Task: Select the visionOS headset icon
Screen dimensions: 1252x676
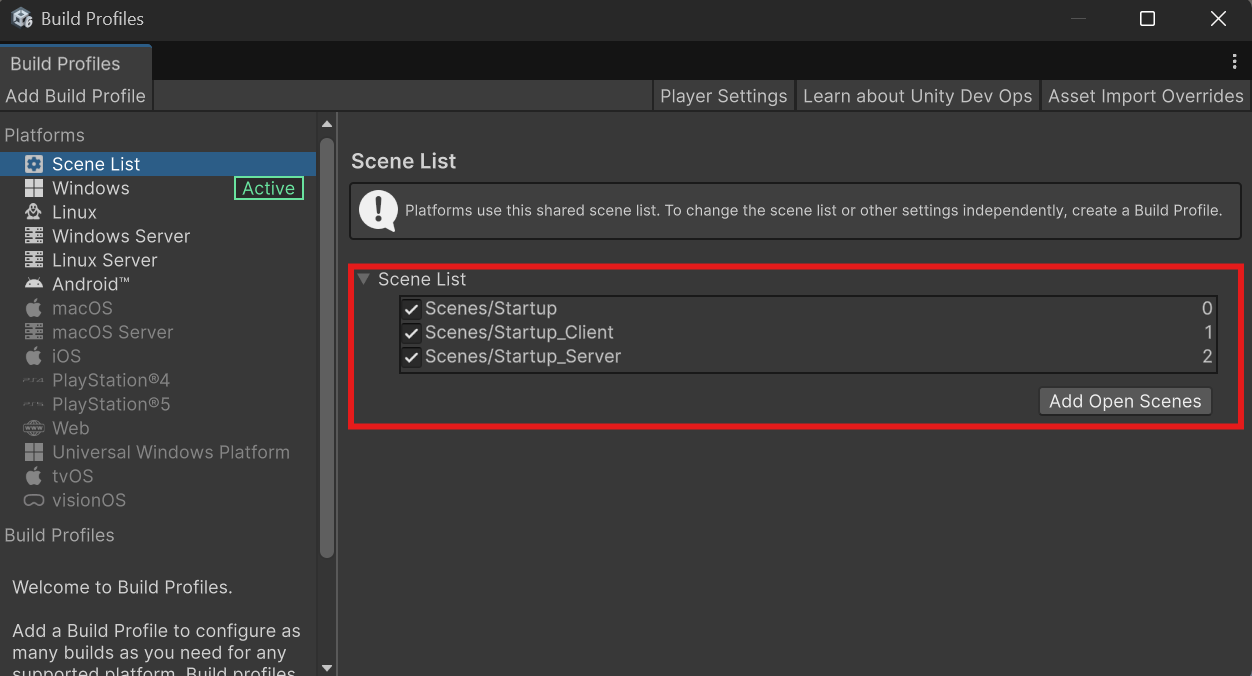Action: tap(34, 500)
